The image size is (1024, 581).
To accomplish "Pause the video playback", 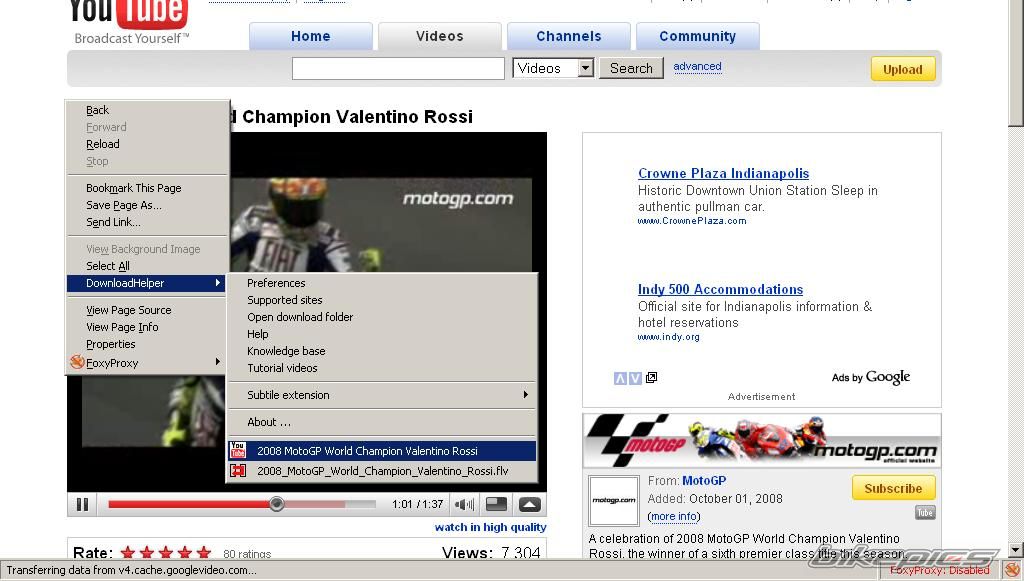I will (82, 505).
